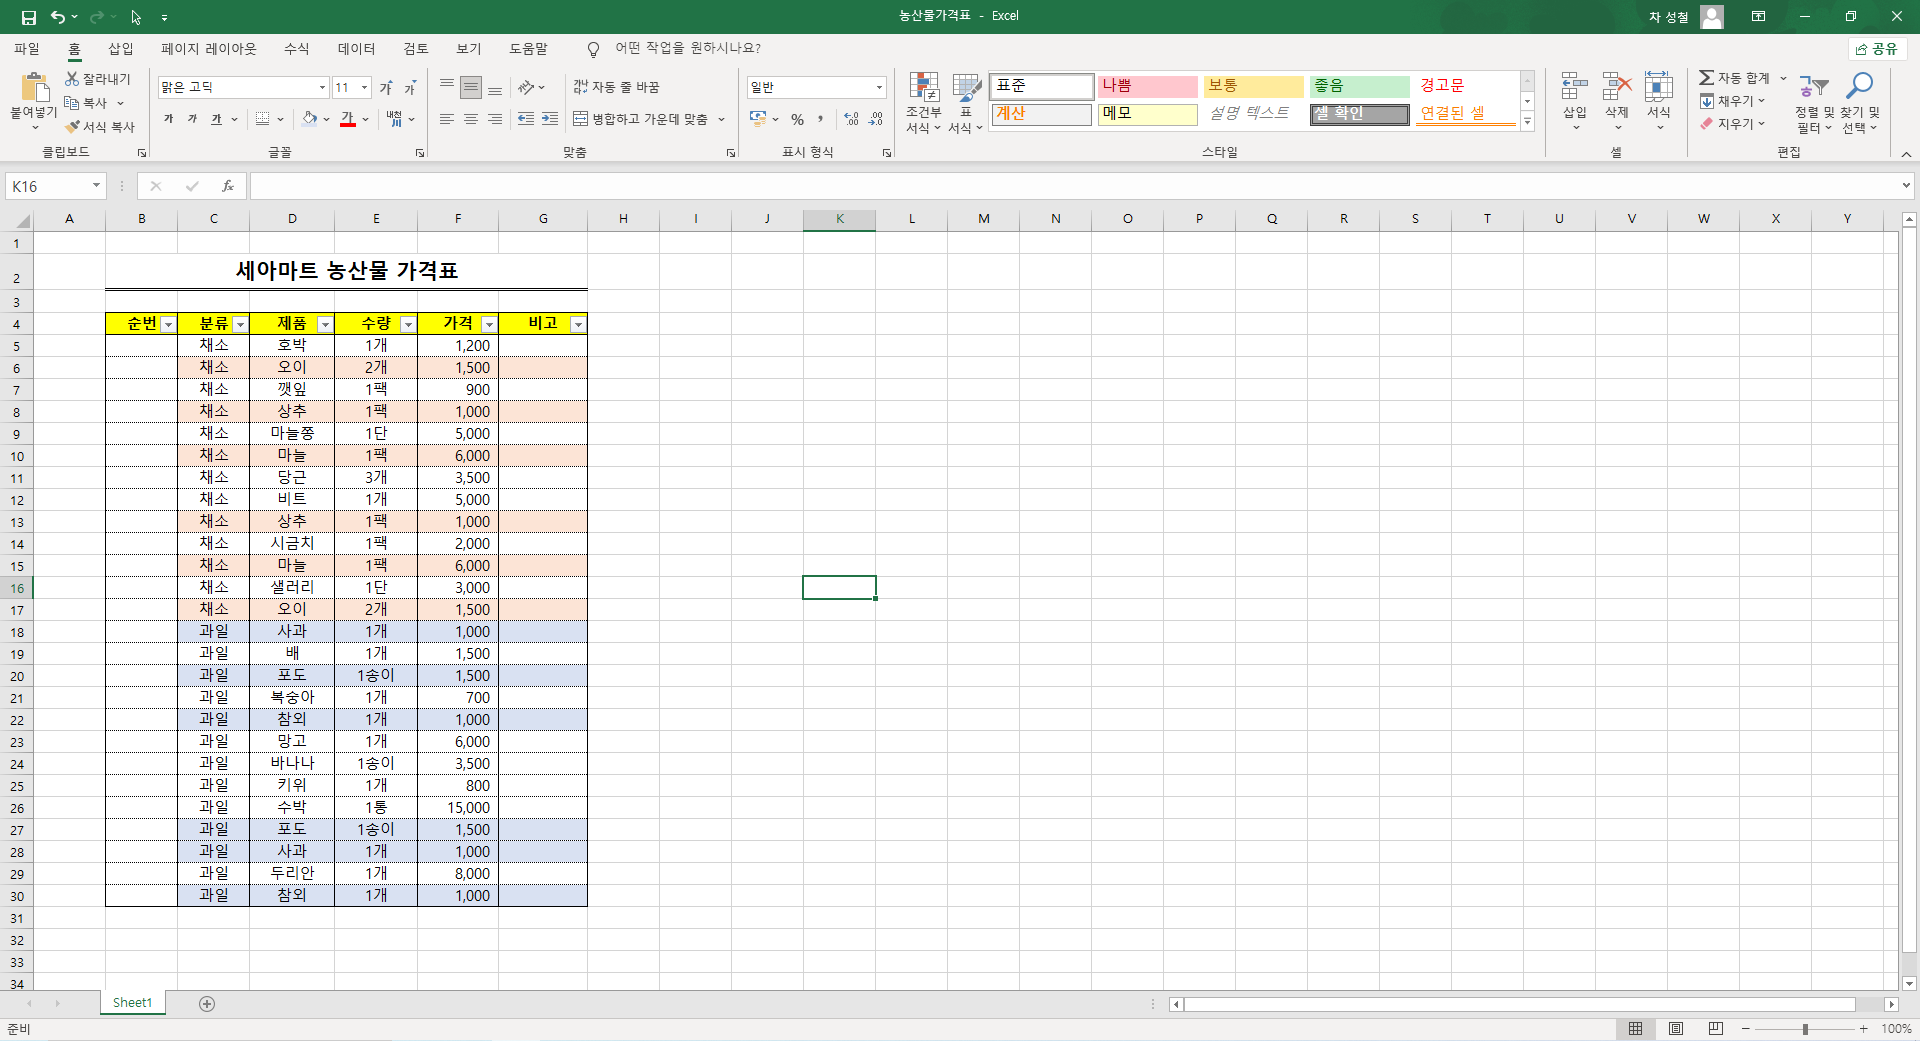The width and height of the screenshot is (1920, 1041).
Task: Switch to page layout view in the status bar
Action: [x=1676, y=1029]
